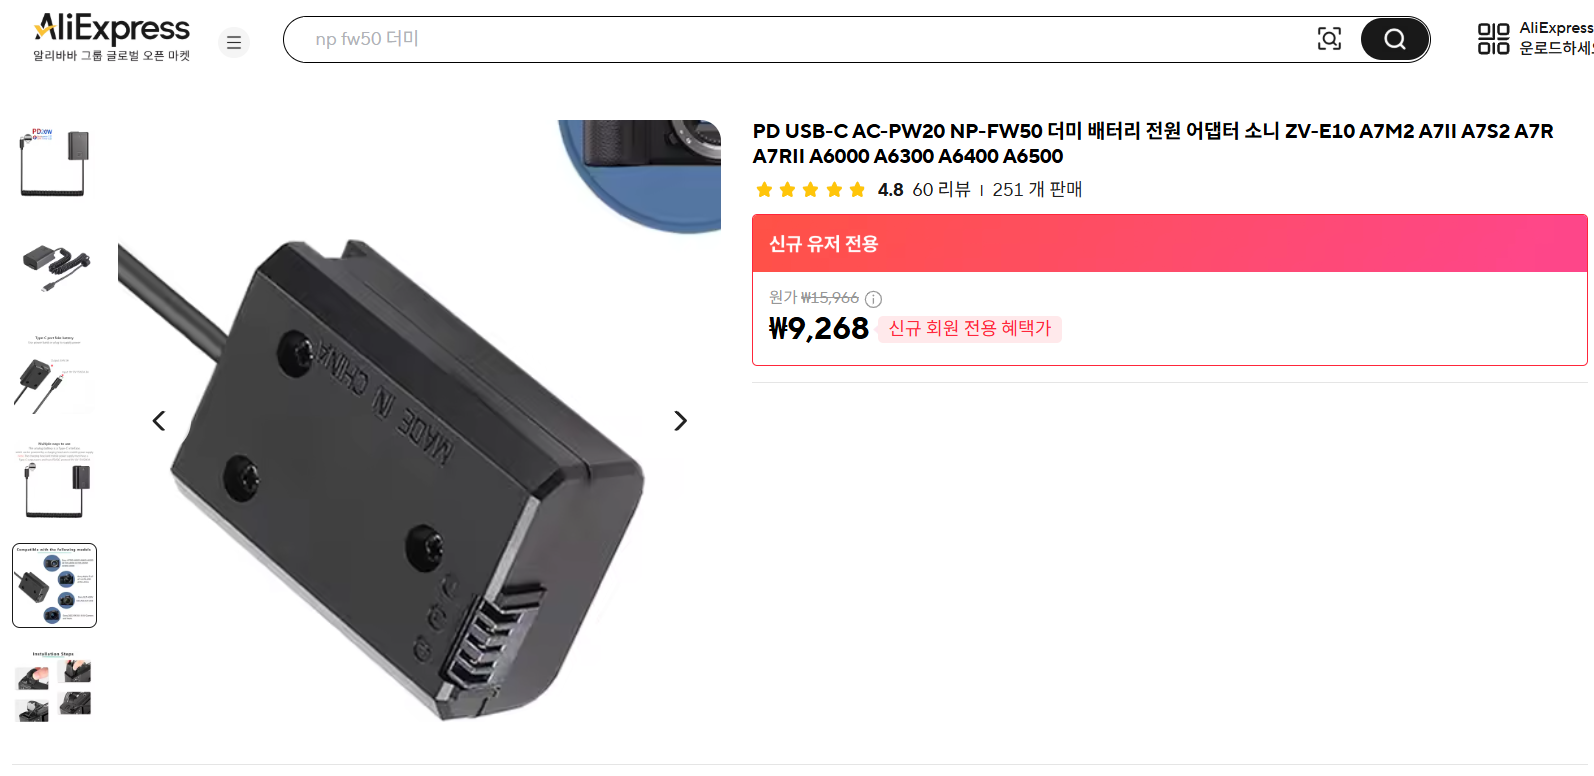Image resolution: width=1594 pixels, height=776 pixels.
Task: Show previous product image with left arrow
Action: click(158, 421)
